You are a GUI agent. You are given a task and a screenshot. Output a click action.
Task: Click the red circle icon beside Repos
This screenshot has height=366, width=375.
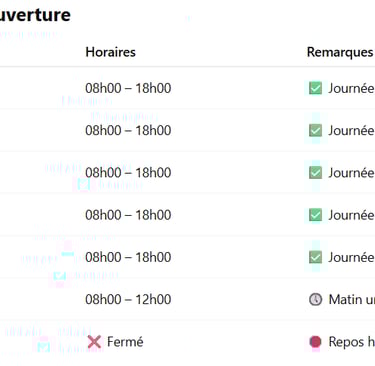tap(315, 342)
